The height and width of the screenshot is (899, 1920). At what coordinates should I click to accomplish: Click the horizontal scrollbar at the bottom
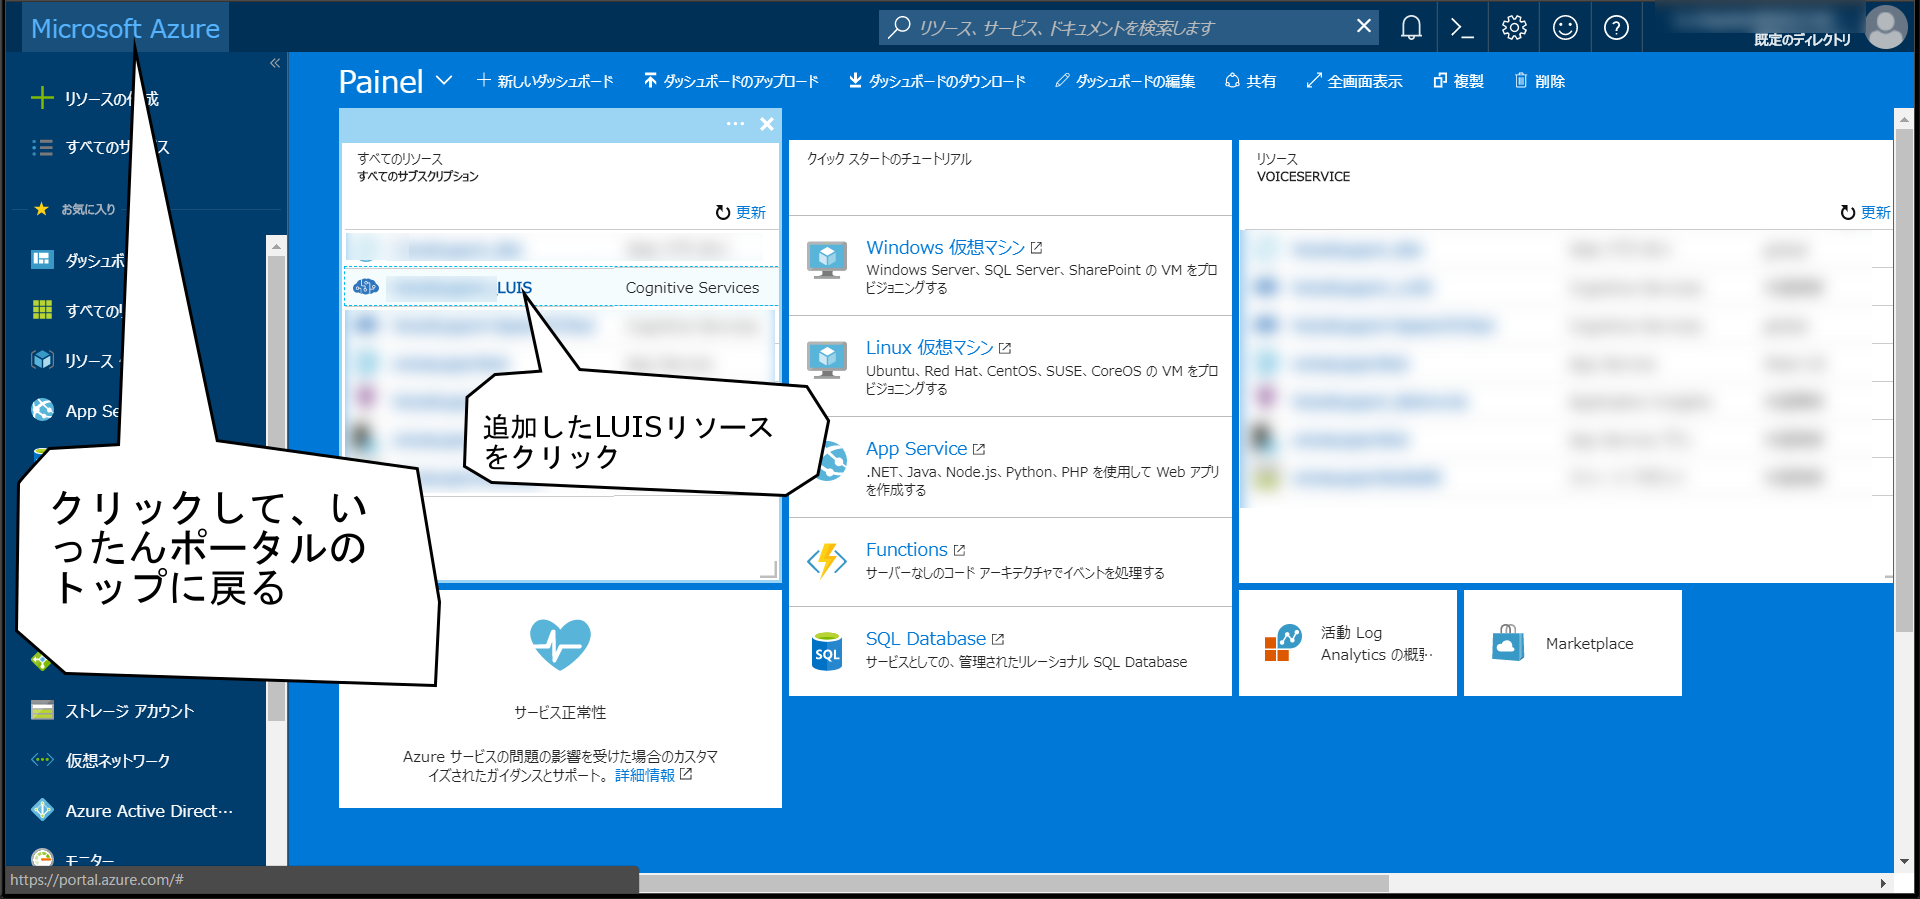pos(1013,883)
